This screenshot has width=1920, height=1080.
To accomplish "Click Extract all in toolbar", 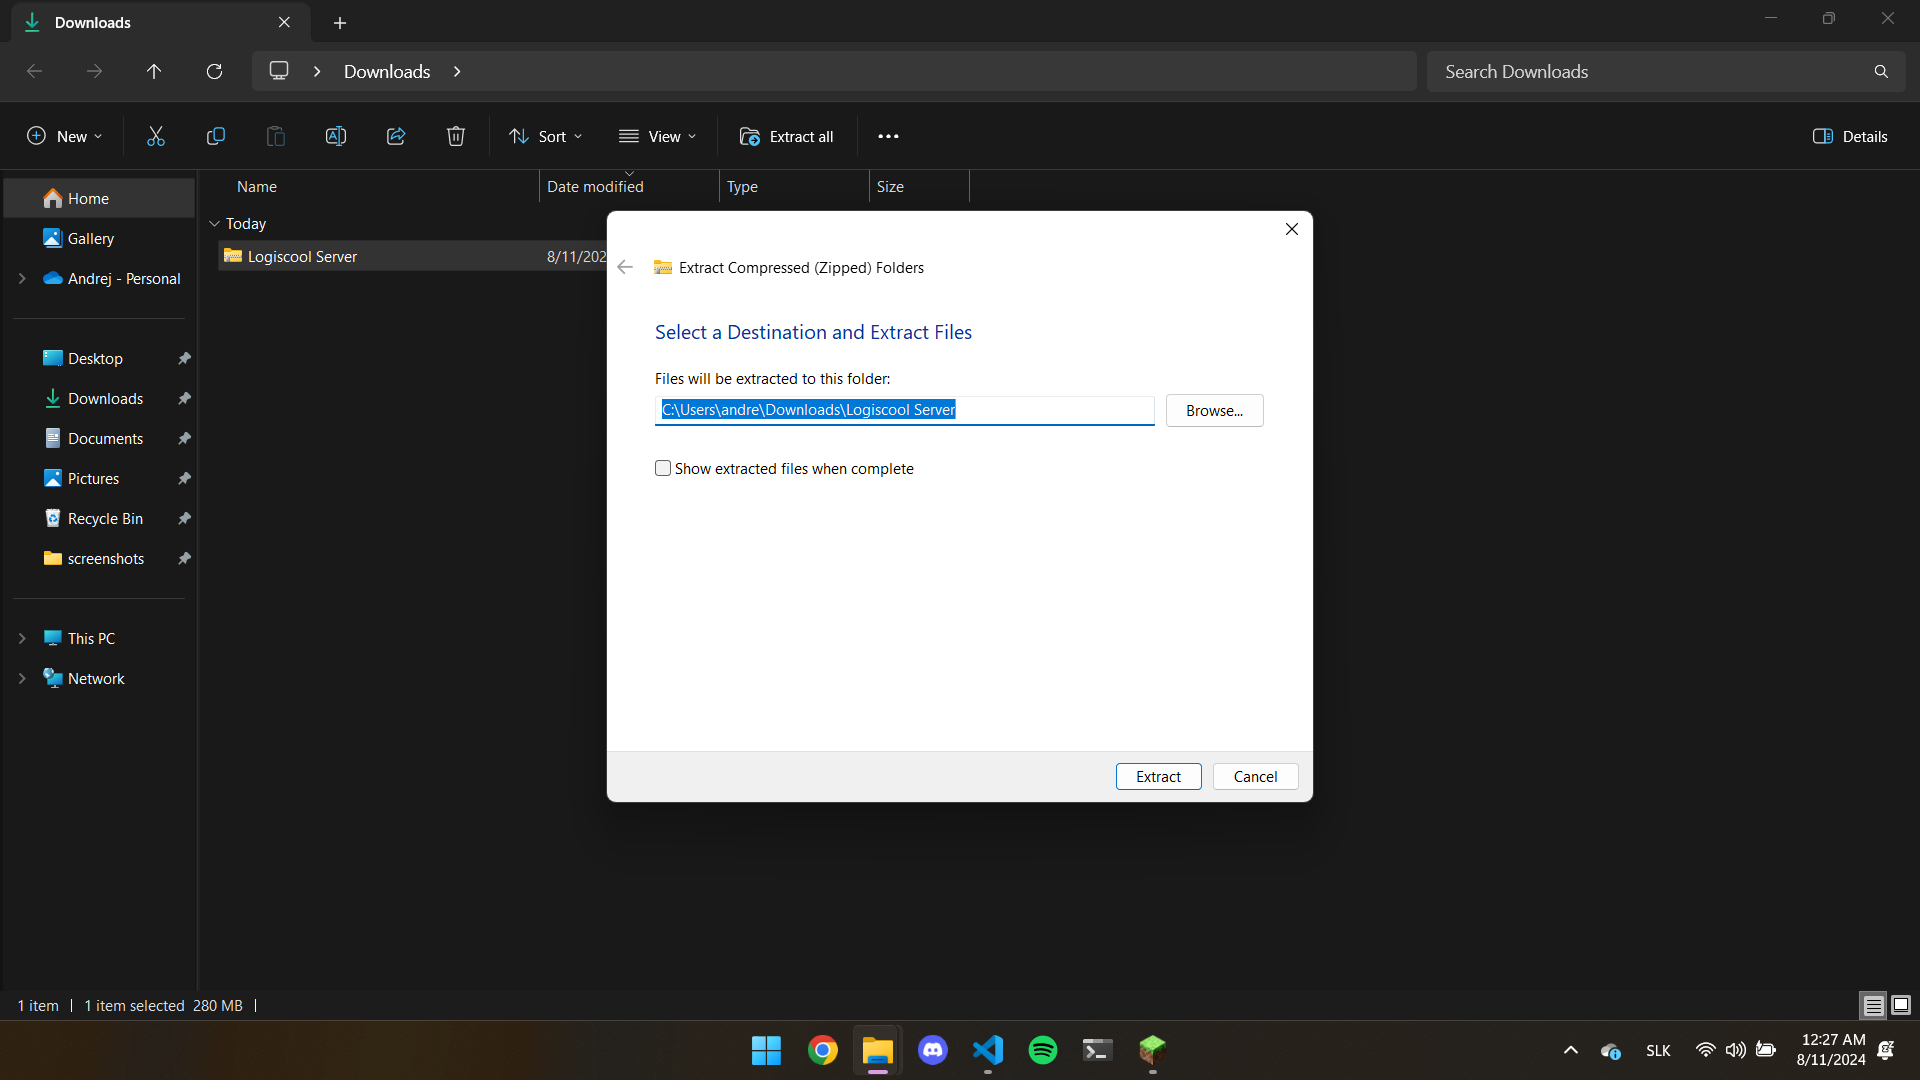I will (786, 137).
